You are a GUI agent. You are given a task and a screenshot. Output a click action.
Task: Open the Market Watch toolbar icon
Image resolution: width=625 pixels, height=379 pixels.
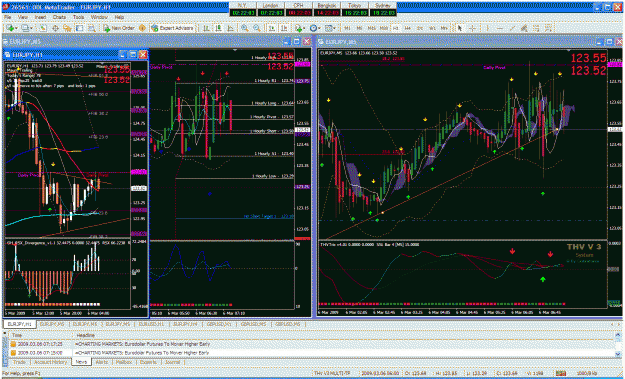pyautogui.click(x=43, y=28)
